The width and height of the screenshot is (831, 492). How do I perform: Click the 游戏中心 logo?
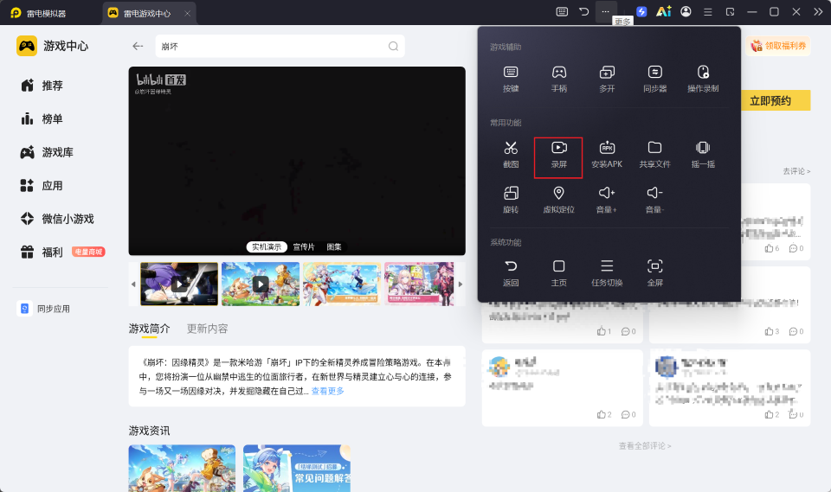tap(52, 46)
